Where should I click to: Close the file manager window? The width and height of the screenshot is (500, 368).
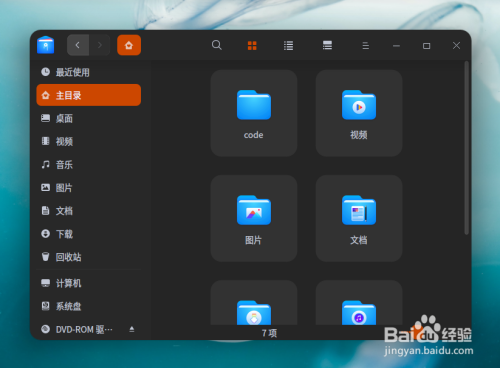pos(456,46)
